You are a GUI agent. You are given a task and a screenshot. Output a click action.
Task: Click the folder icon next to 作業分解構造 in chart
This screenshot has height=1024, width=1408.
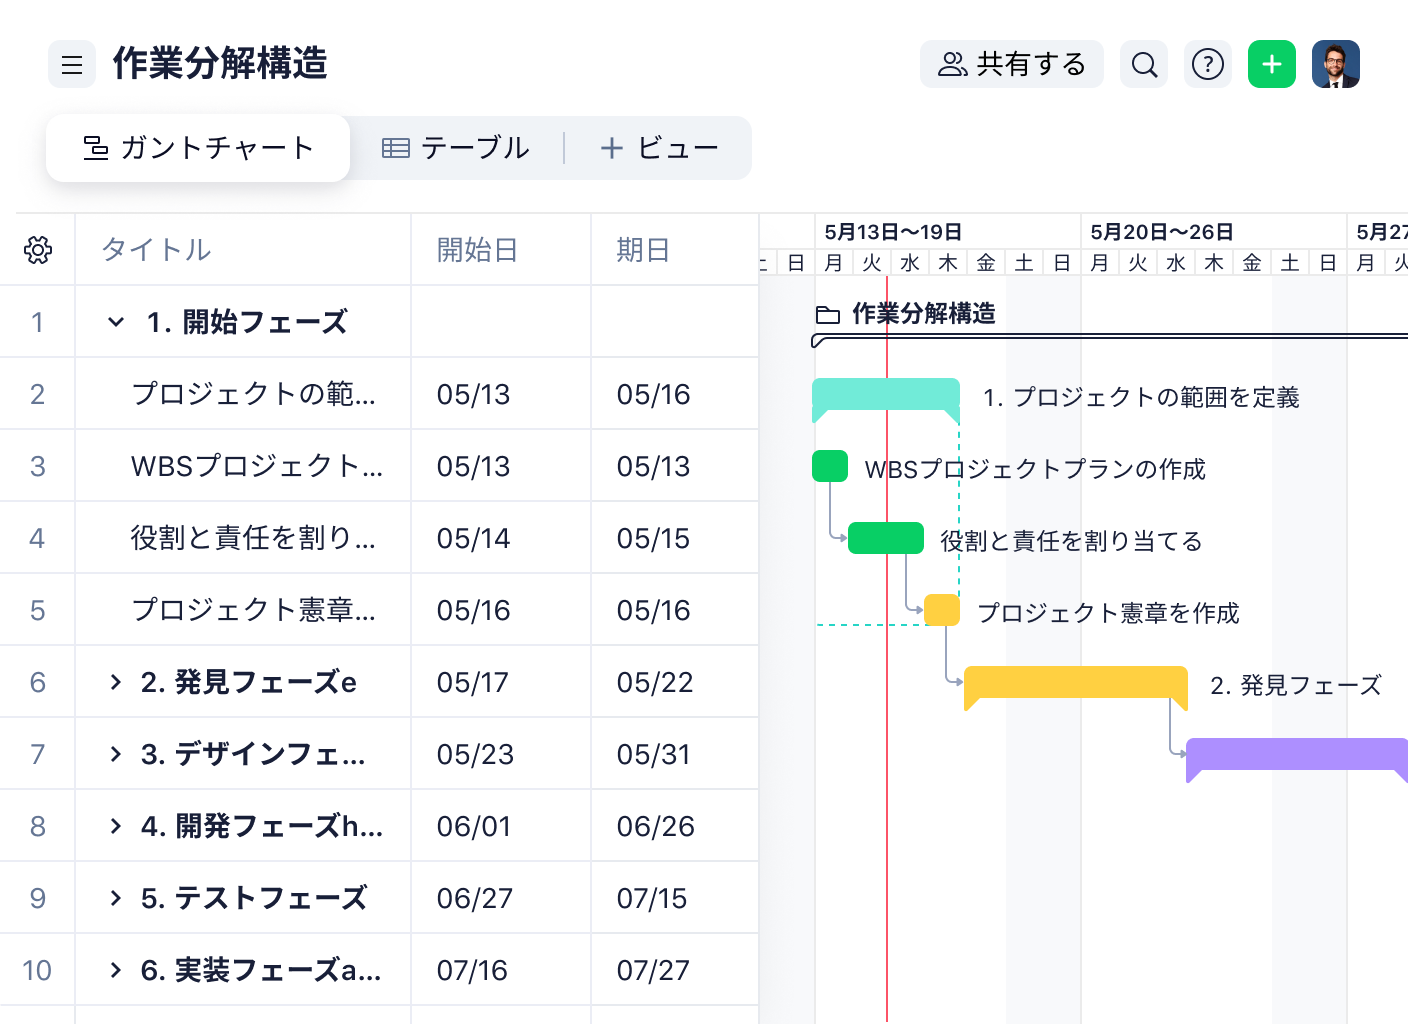[x=828, y=315]
